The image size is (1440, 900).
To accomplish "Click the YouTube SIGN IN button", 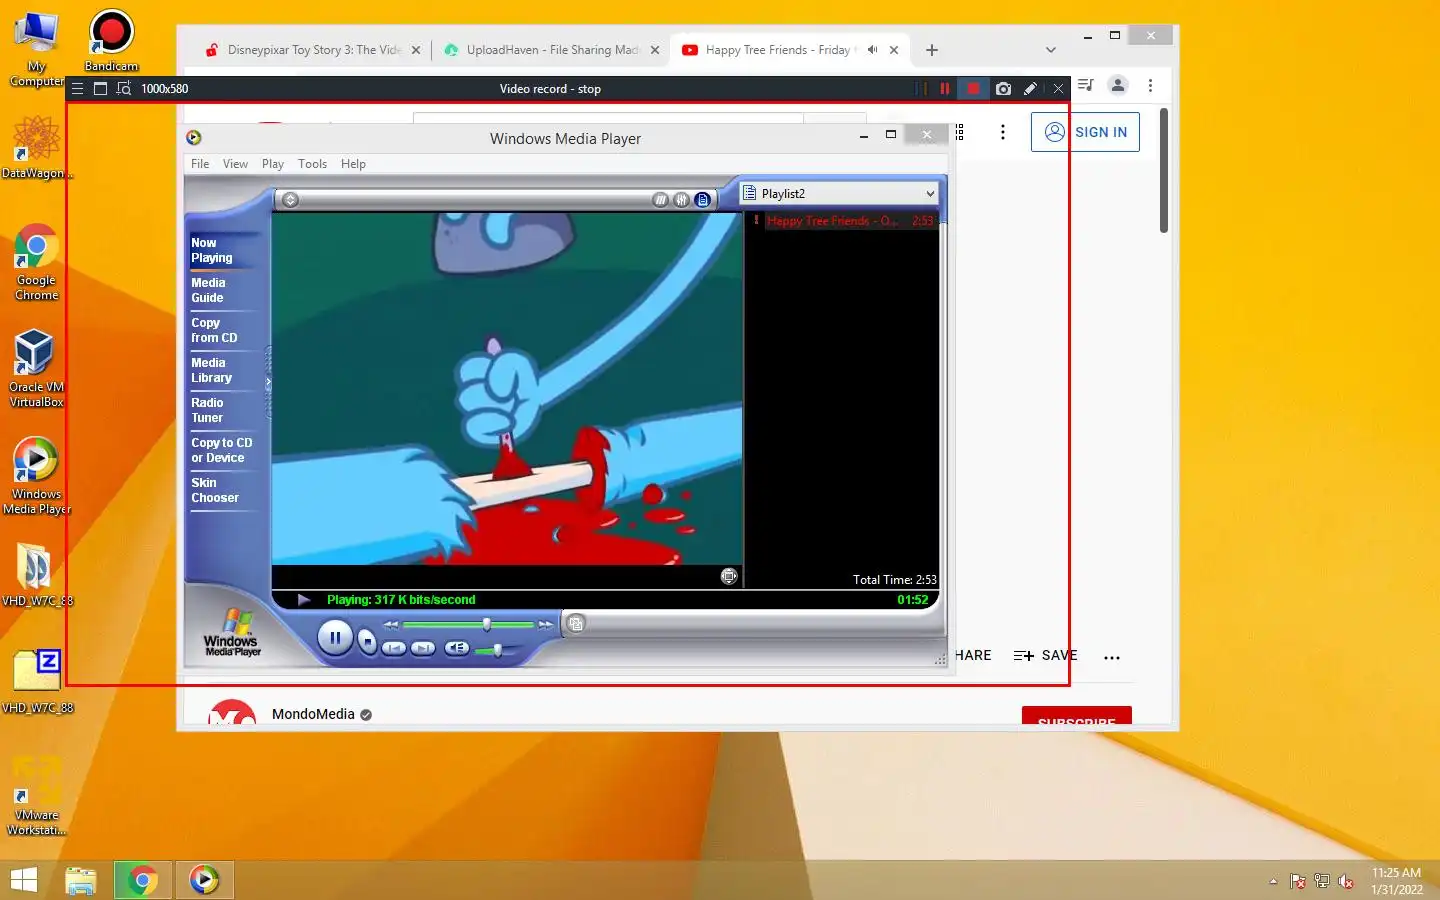I will coord(1085,132).
